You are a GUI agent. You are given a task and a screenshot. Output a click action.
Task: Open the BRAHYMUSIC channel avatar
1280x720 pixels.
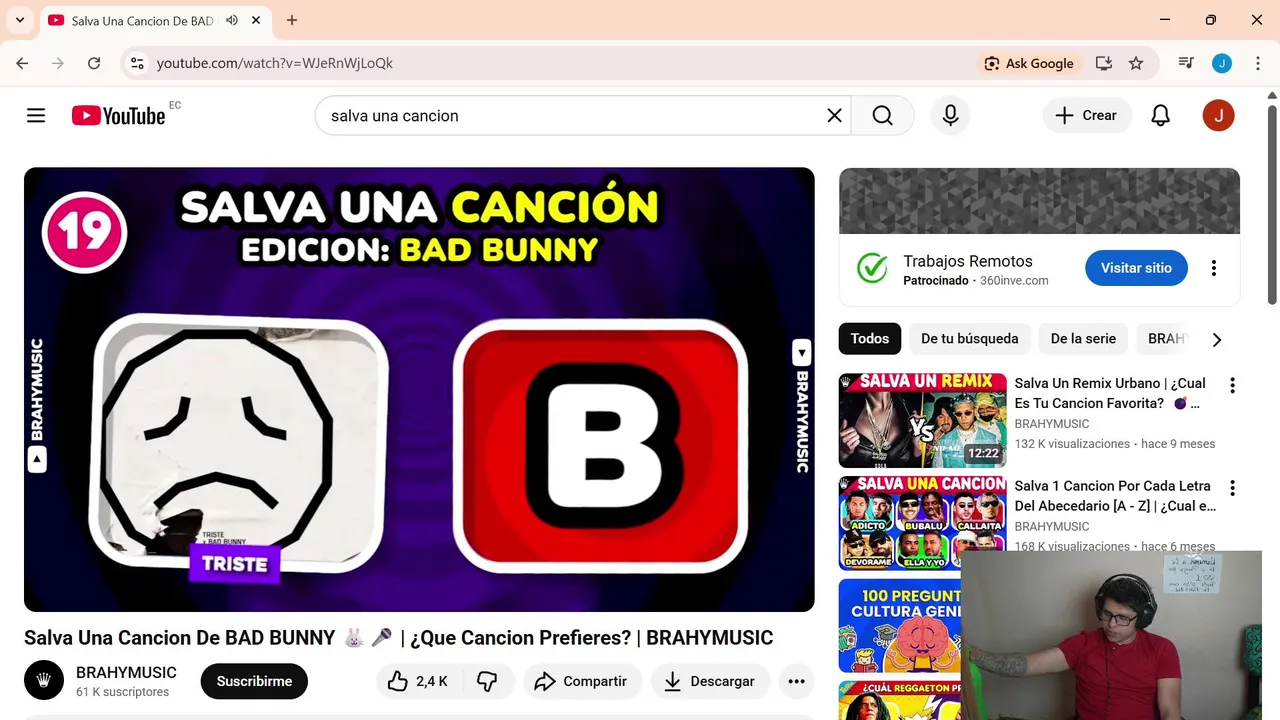pos(44,680)
